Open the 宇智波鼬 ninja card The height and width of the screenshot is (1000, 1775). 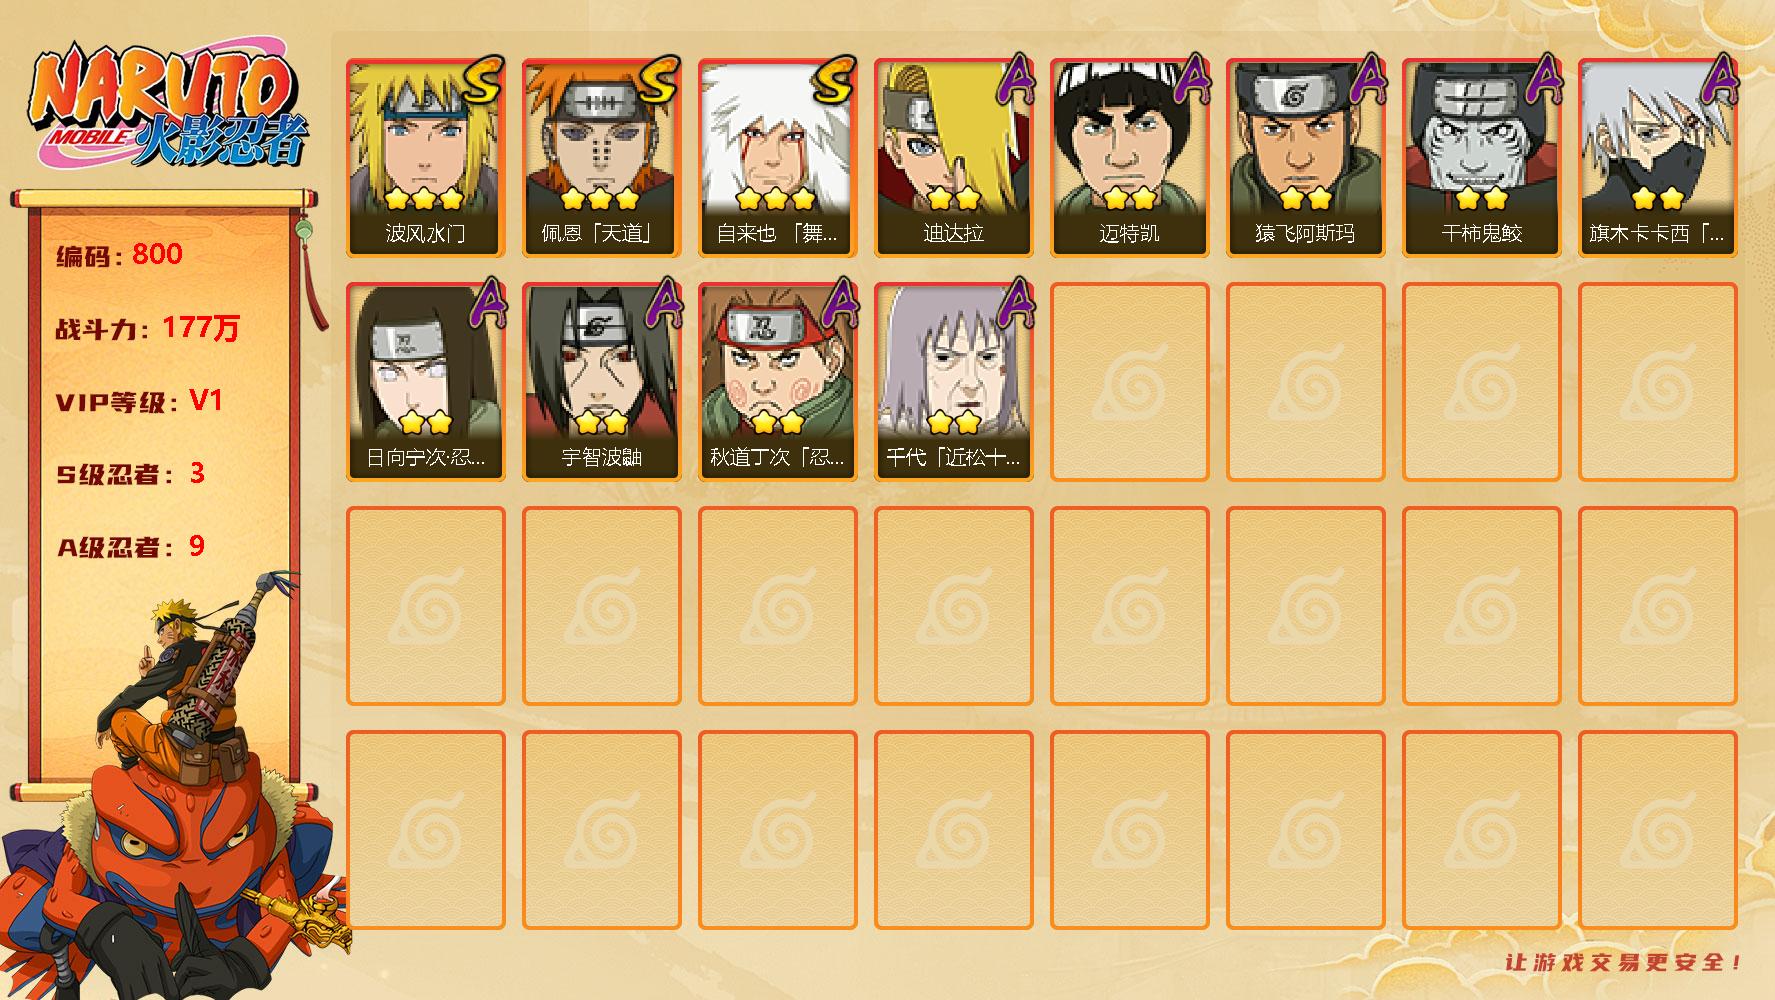pos(601,382)
